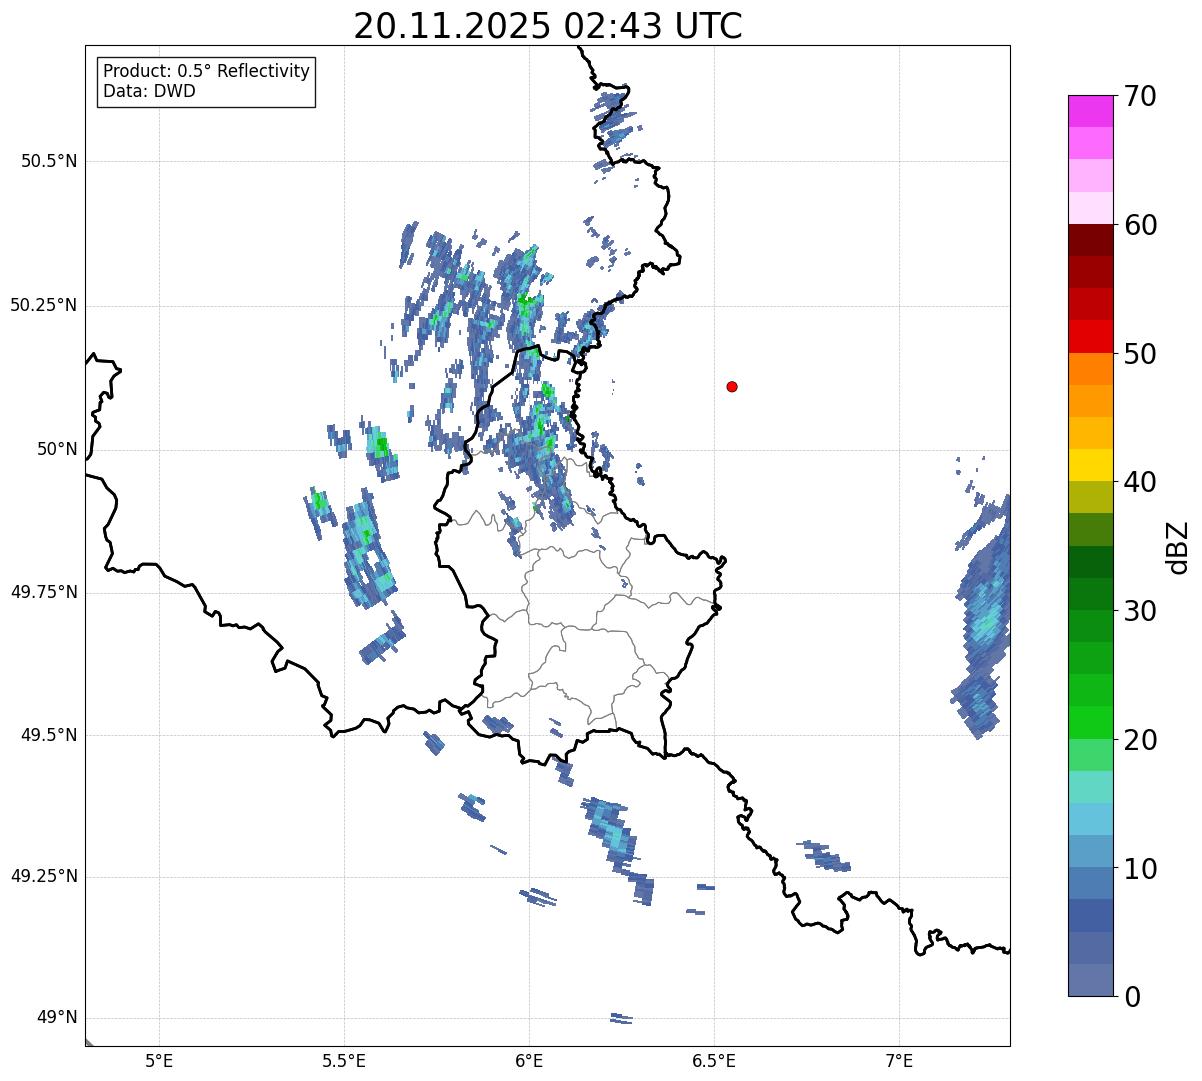Click the title '20.11.2025 02:43 UTC'

click(x=548, y=26)
